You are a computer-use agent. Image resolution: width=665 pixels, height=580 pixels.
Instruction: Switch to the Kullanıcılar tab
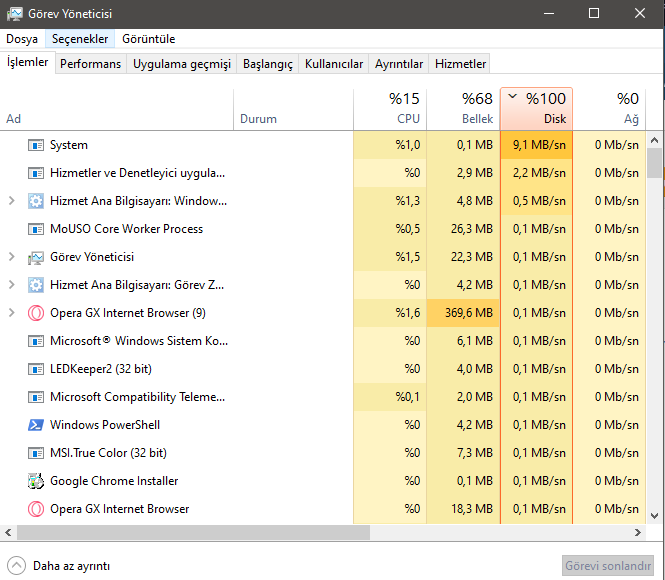pyautogui.click(x=334, y=64)
